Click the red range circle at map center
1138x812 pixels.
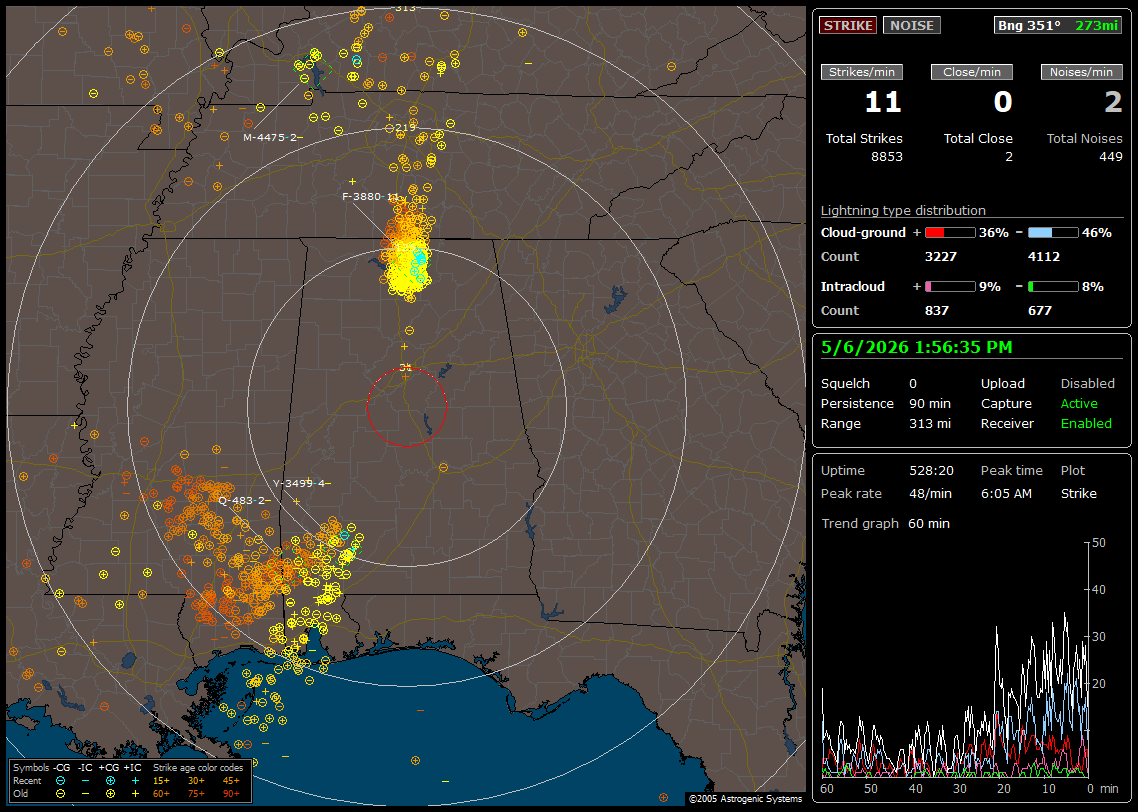[406, 406]
